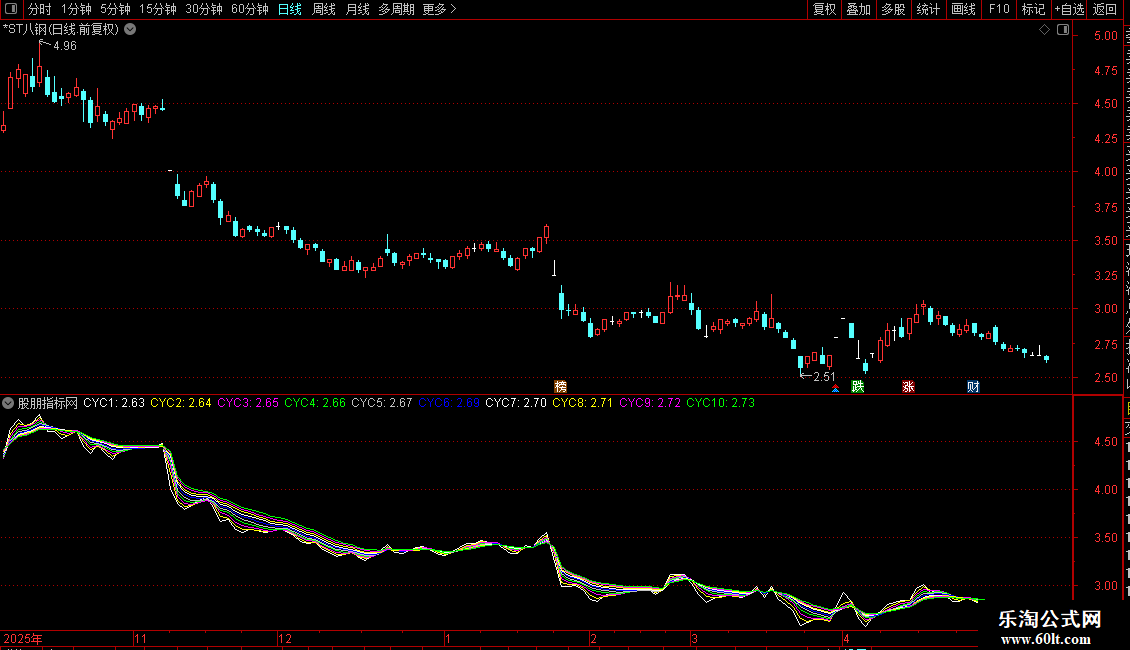Viewport: 1130px width, 650px height.
Task: Switch to the 30分钟 period tab
Action: coord(204,9)
